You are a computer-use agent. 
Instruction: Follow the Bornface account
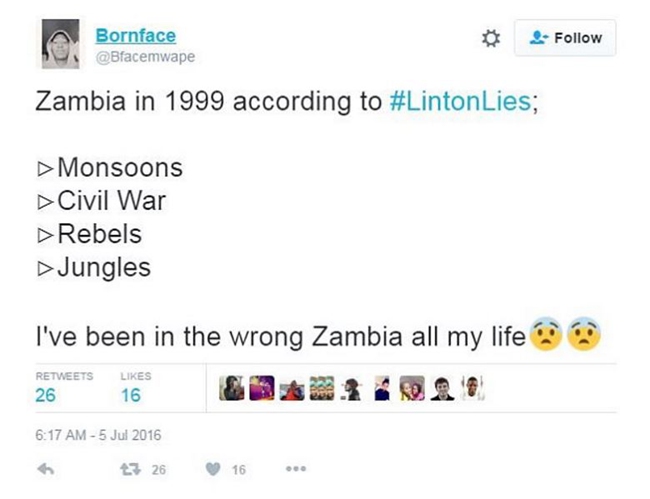(565, 38)
